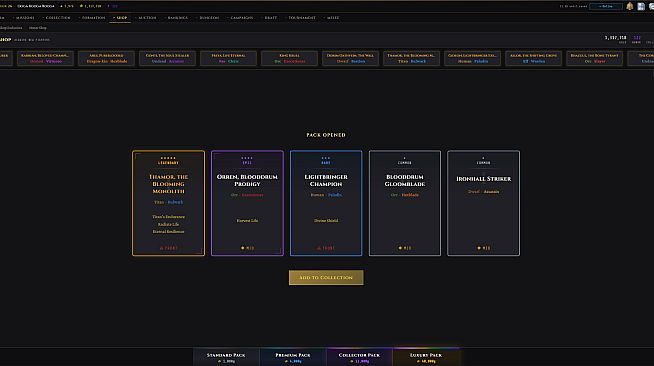Open the Rankings tab

(176, 18)
